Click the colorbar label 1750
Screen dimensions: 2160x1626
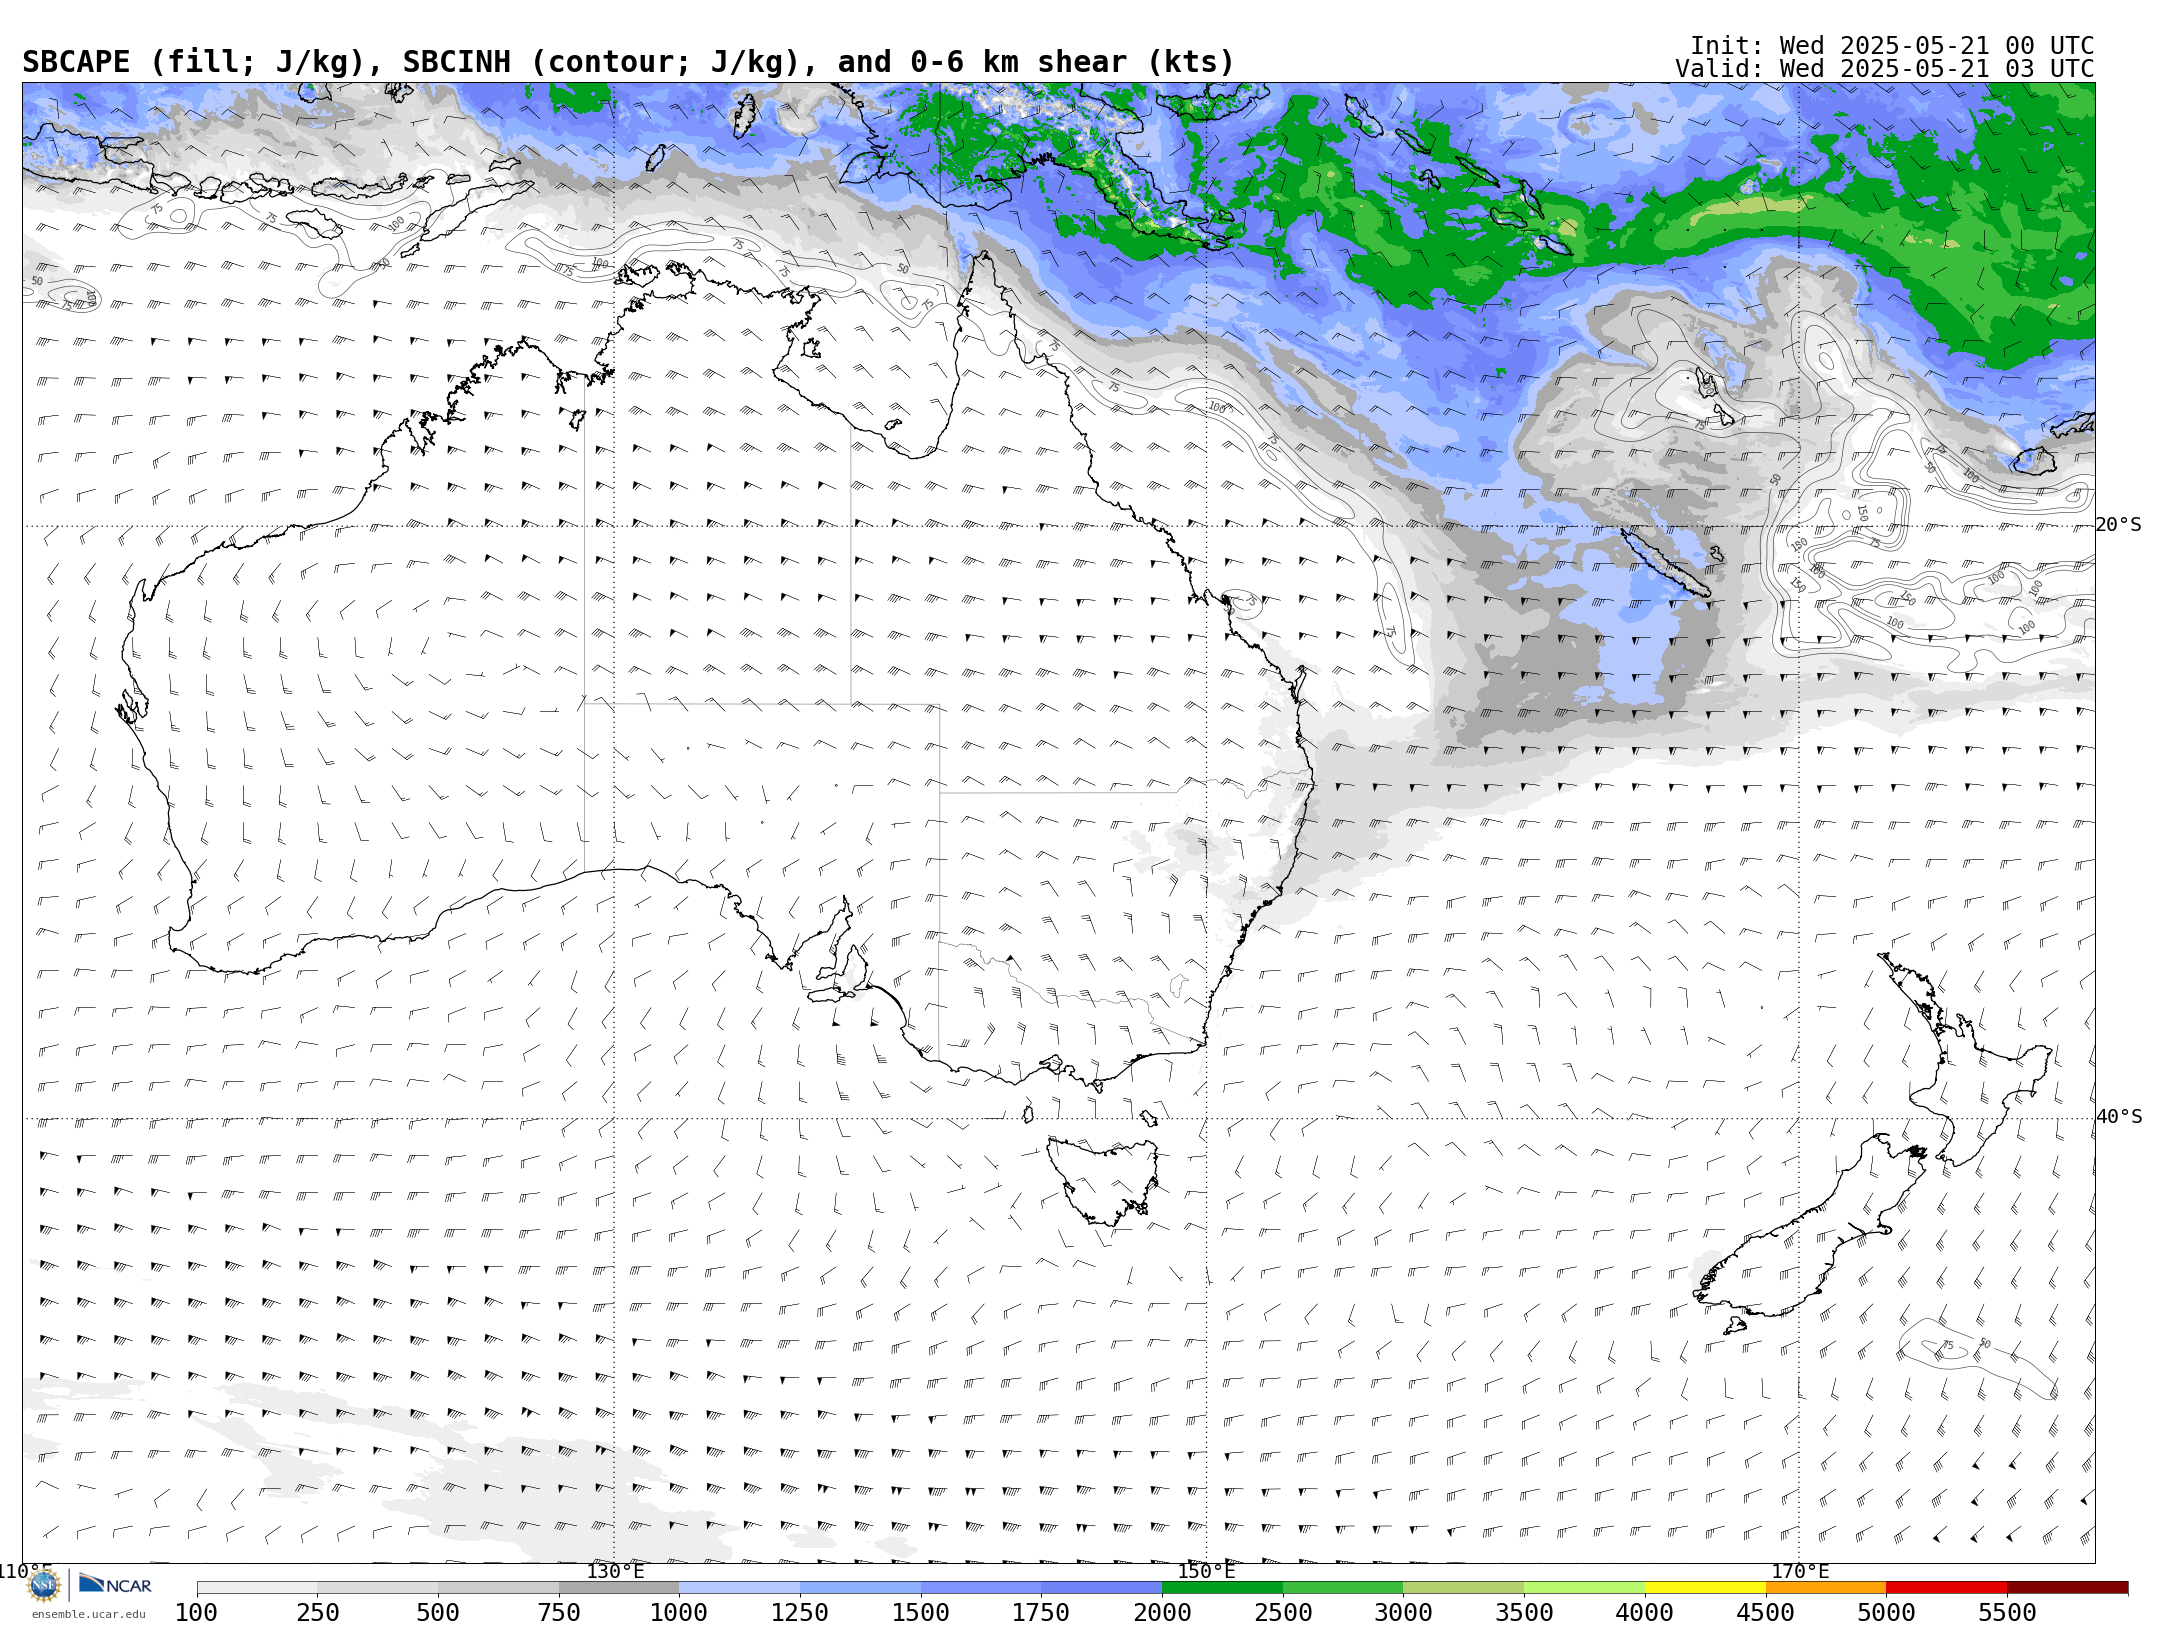[1041, 1612]
